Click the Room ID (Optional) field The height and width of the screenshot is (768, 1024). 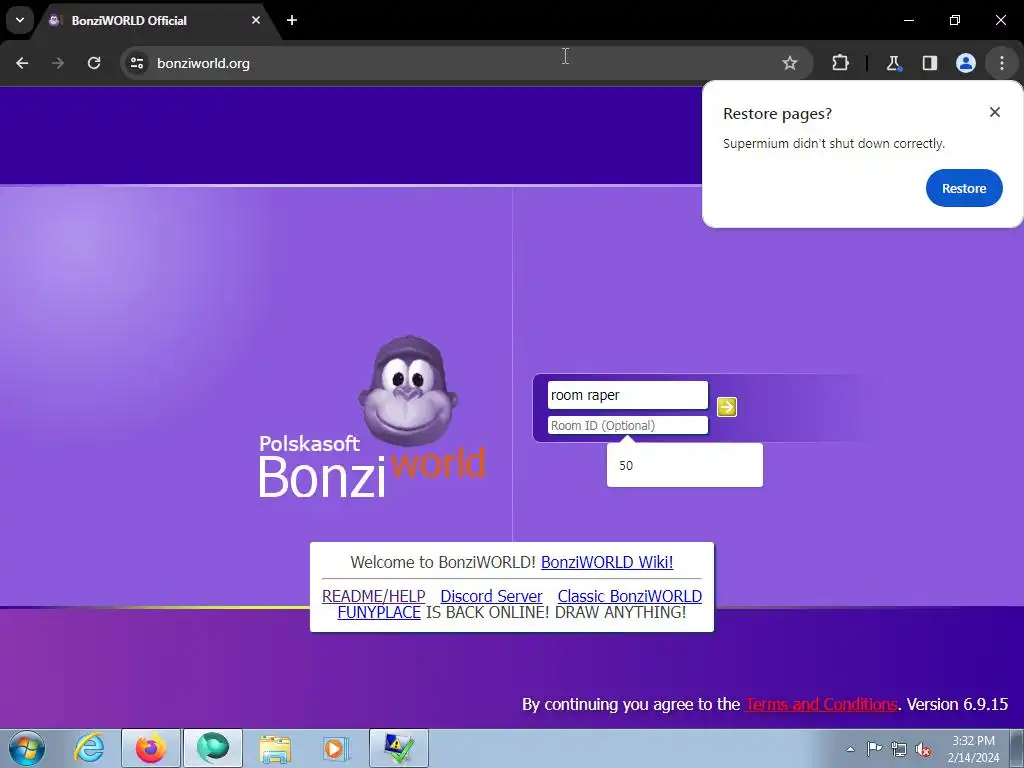pos(628,426)
